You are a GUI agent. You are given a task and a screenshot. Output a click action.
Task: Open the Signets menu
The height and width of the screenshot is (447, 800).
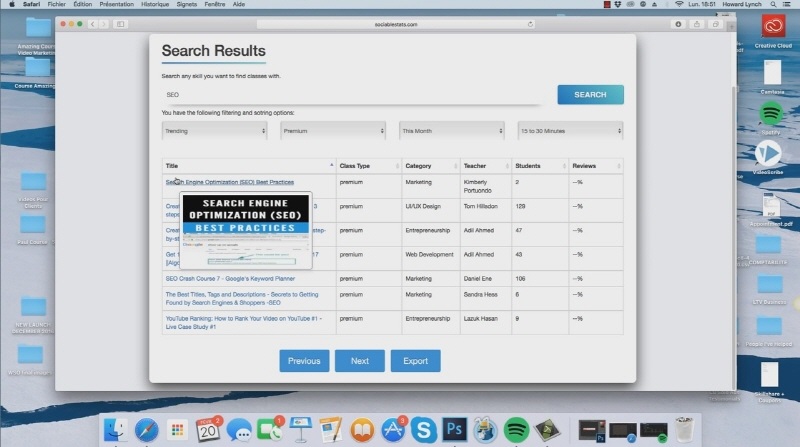pyautogui.click(x=186, y=4)
